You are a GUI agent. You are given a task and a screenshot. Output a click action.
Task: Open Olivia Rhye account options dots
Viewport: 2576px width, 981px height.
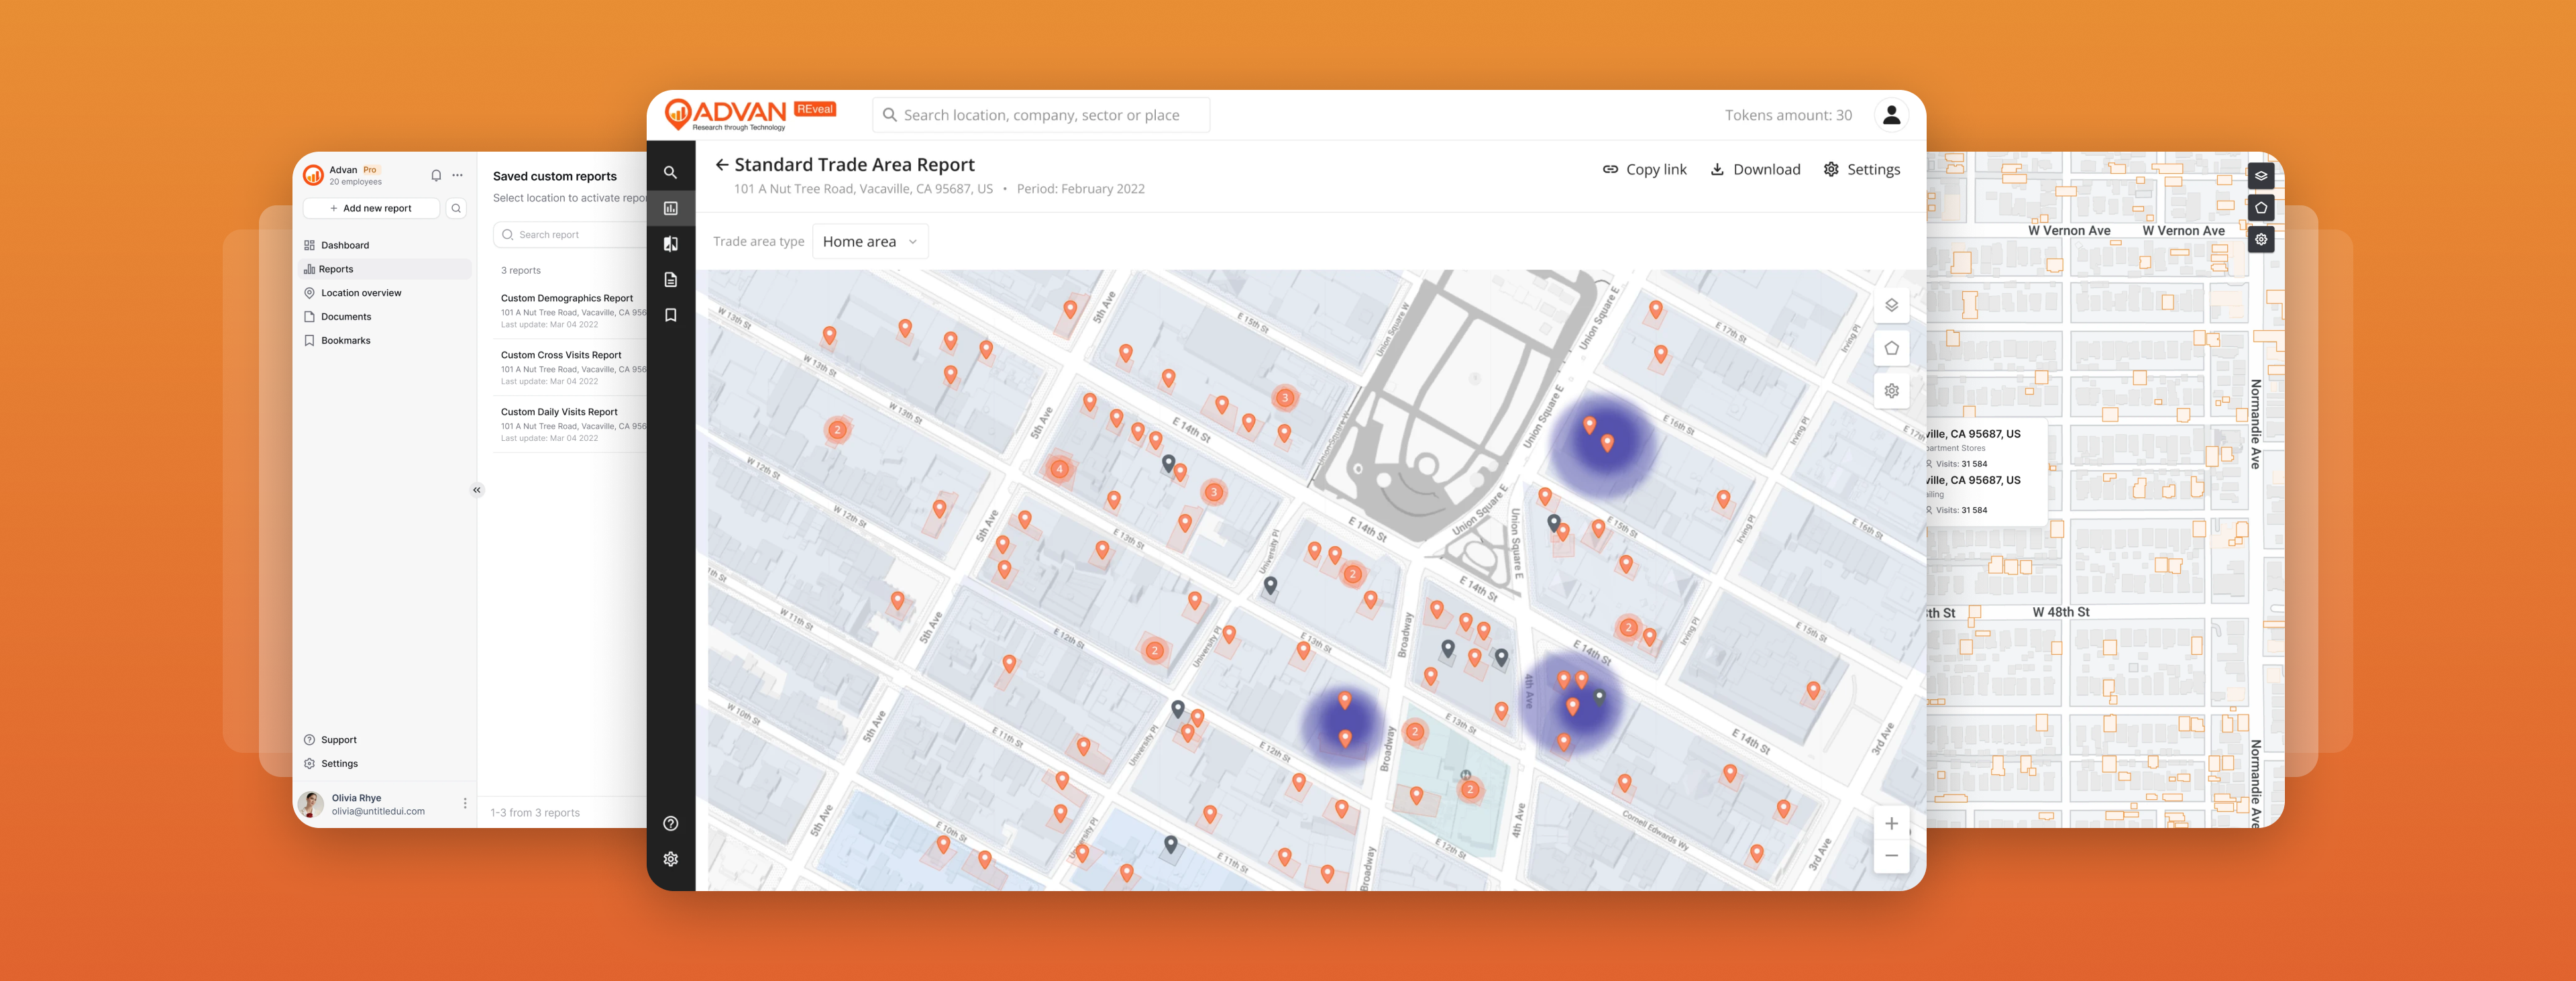[465, 804]
